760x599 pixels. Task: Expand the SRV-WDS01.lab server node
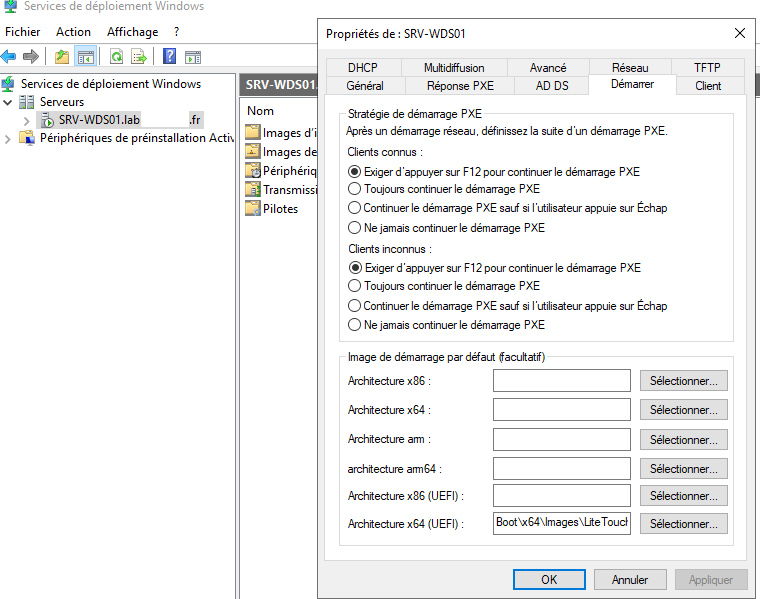coord(26,120)
